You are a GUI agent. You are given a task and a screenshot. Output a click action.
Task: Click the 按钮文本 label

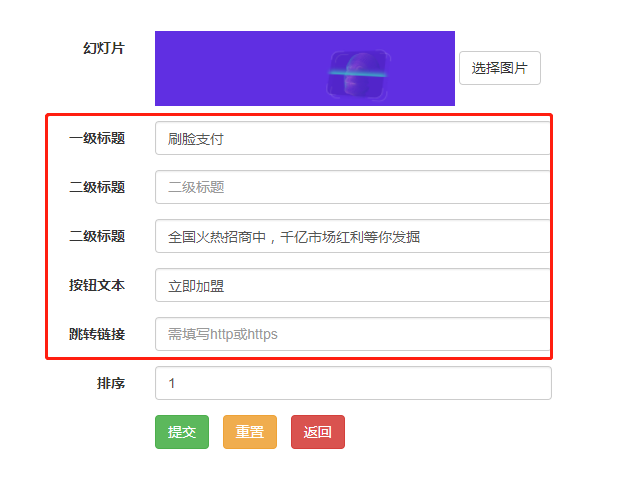[97, 285]
